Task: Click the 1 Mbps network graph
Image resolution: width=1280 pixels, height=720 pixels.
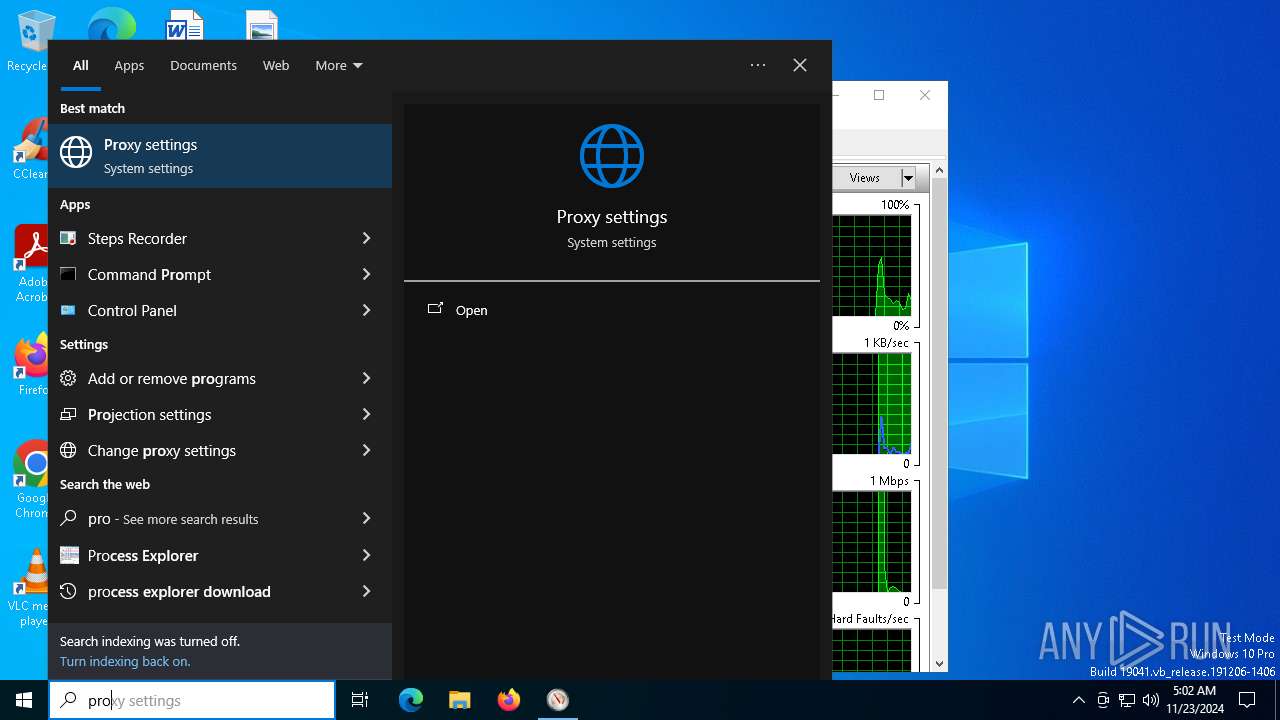Action: pyautogui.click(x=872, y=541)
